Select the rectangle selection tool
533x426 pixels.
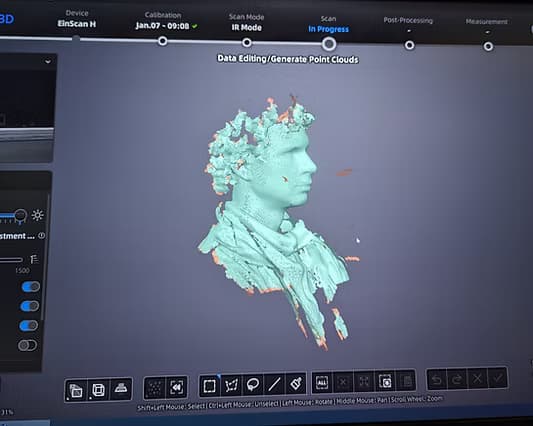pos(209,386)
